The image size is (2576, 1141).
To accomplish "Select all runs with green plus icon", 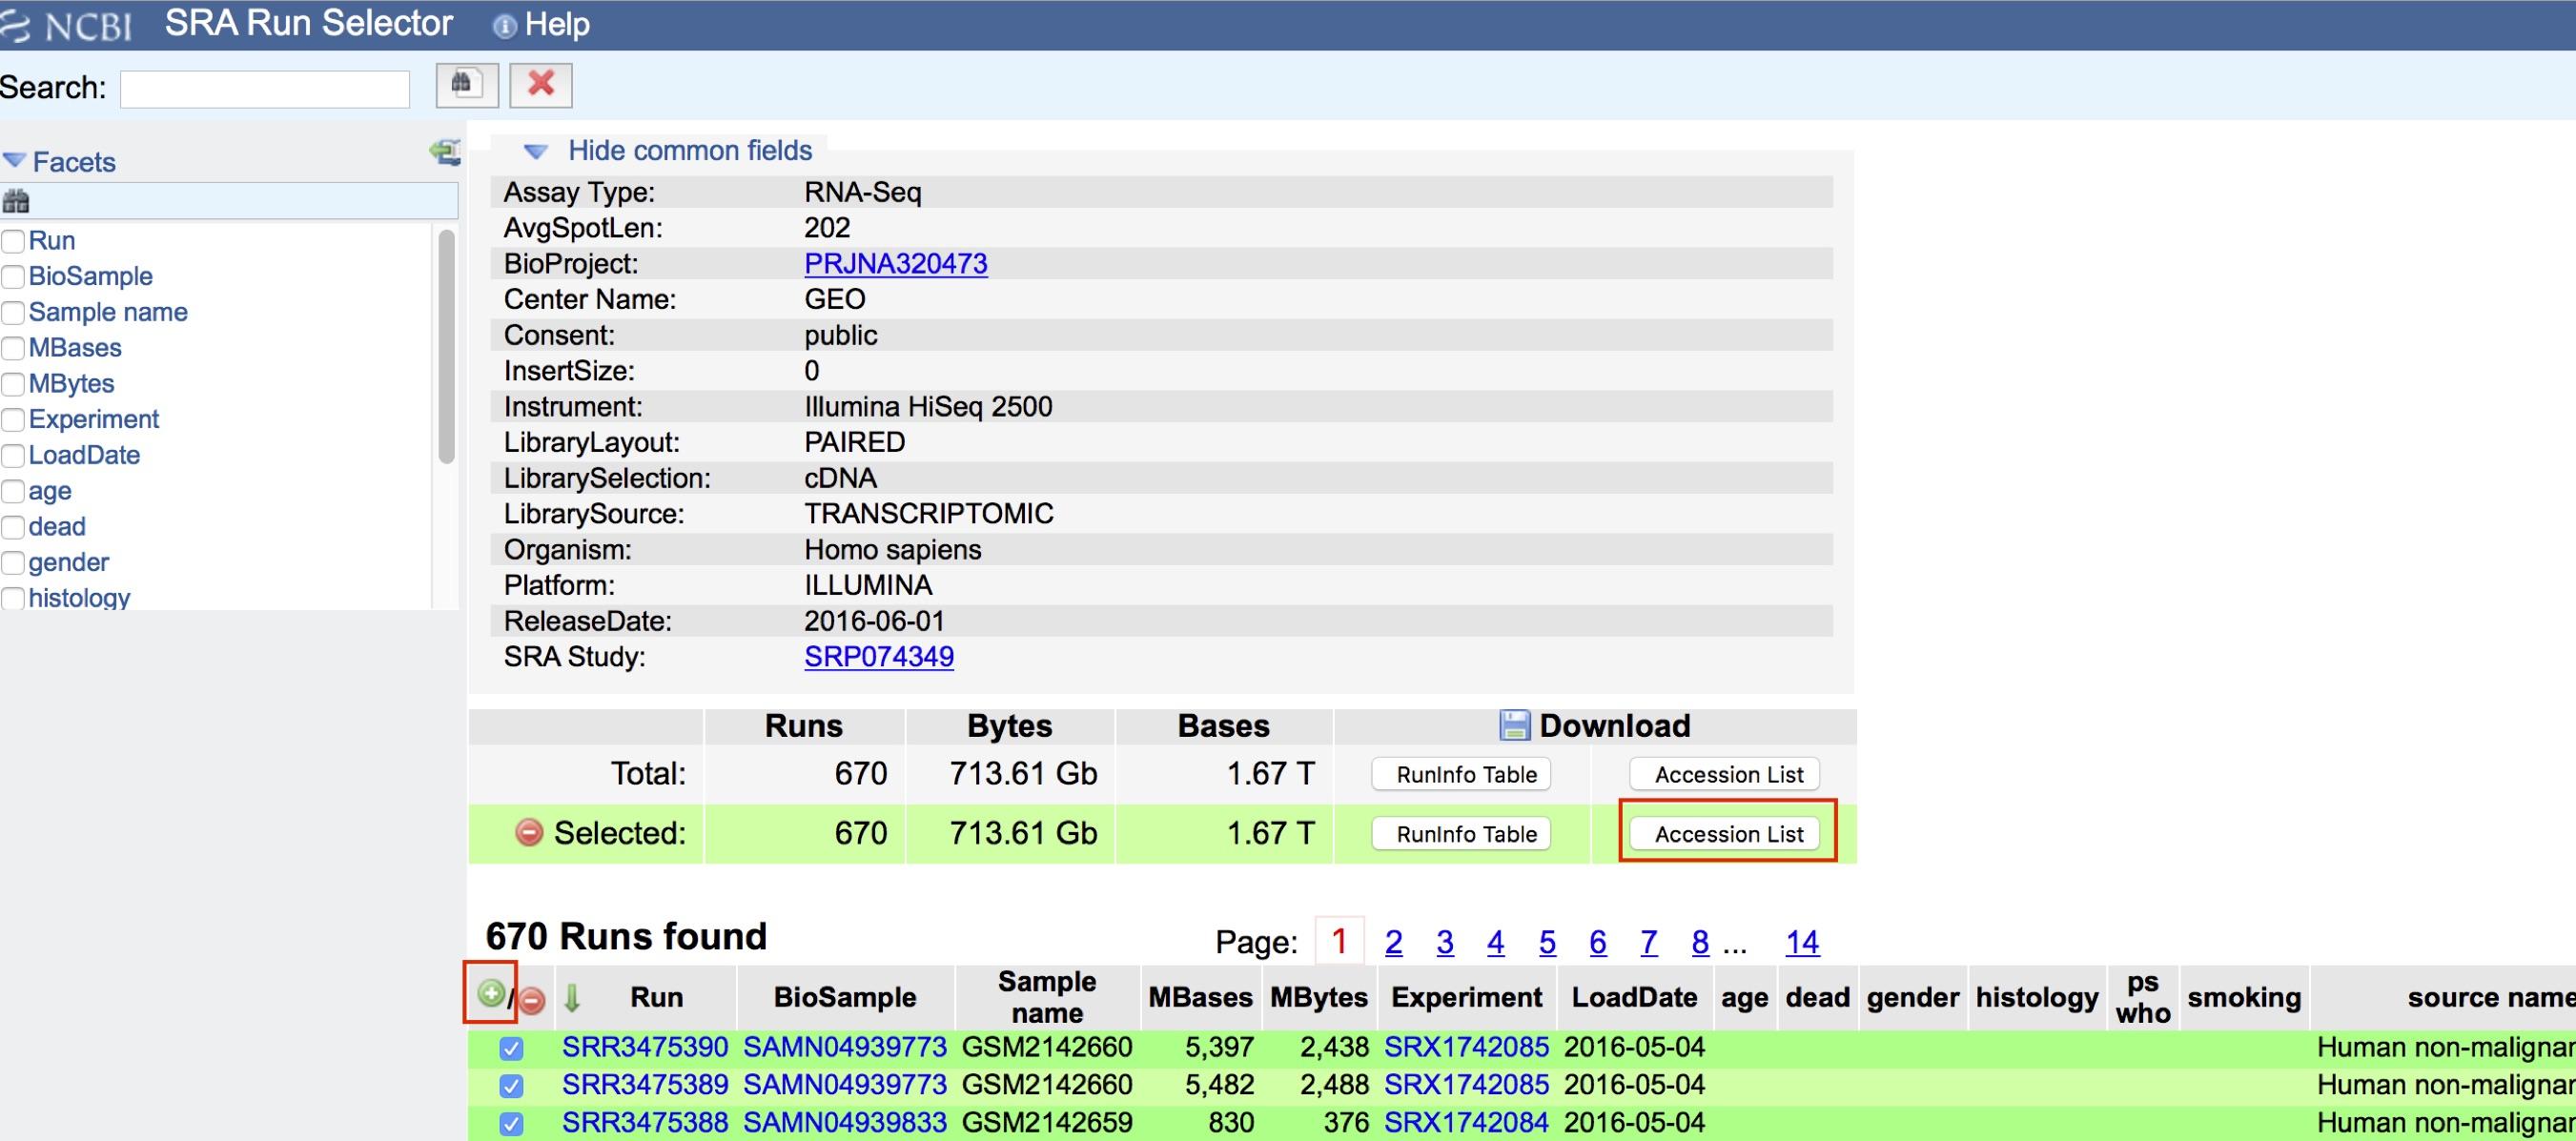I will tap(490, 993).
